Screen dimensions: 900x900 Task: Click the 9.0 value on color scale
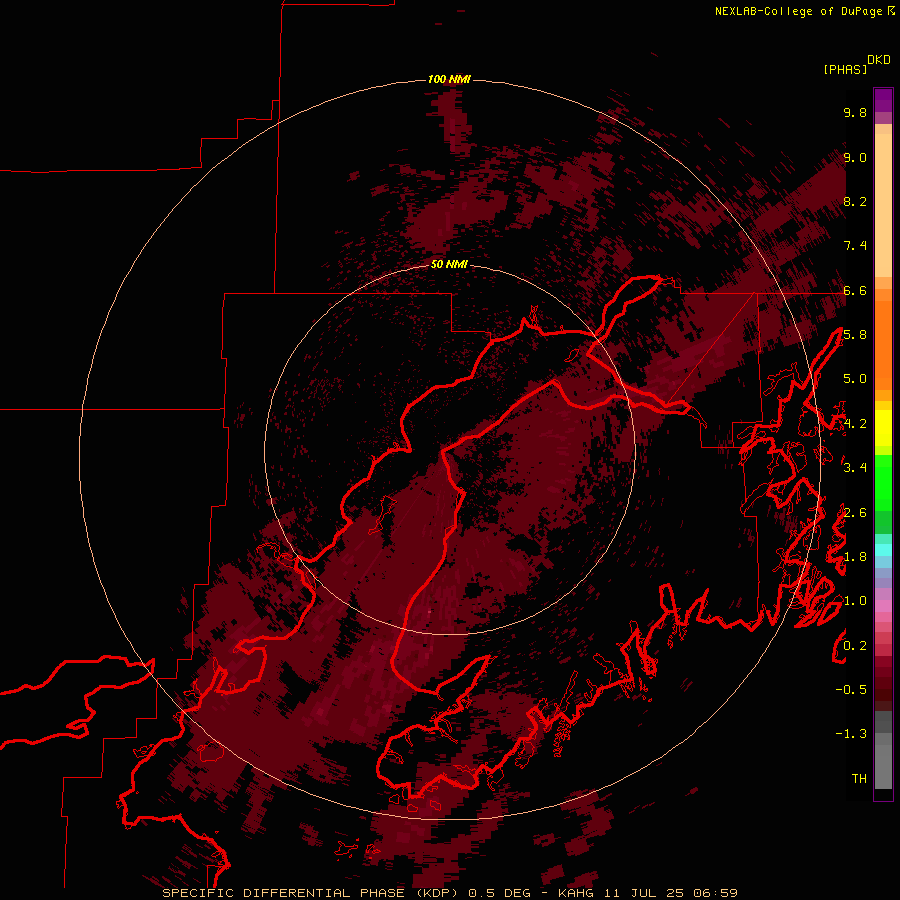coord(855,157)
